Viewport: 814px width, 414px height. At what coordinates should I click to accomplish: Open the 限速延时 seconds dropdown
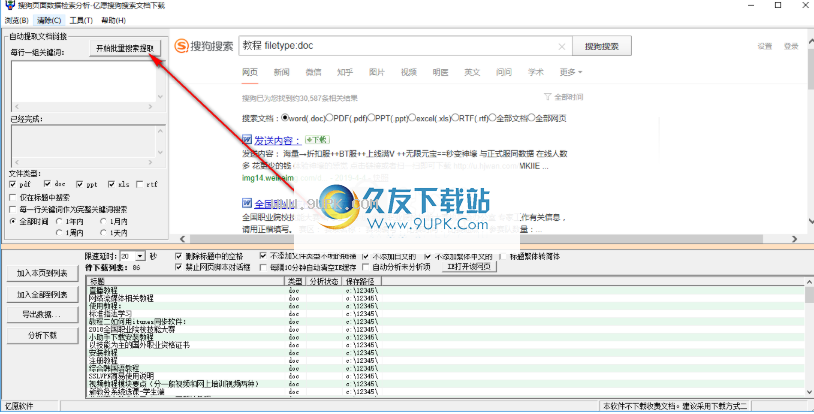click(140, 257)
